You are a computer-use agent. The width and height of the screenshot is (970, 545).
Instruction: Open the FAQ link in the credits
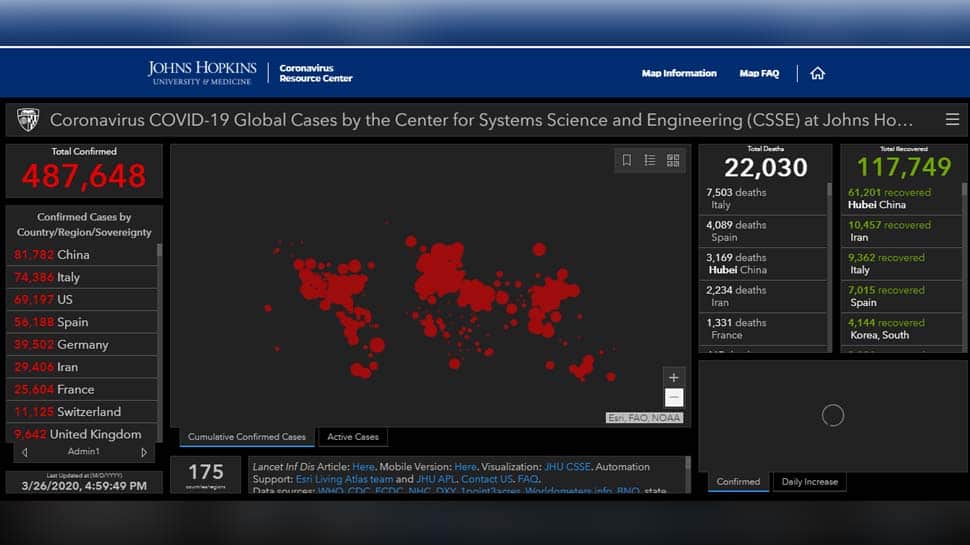click(x=528, y=479)
